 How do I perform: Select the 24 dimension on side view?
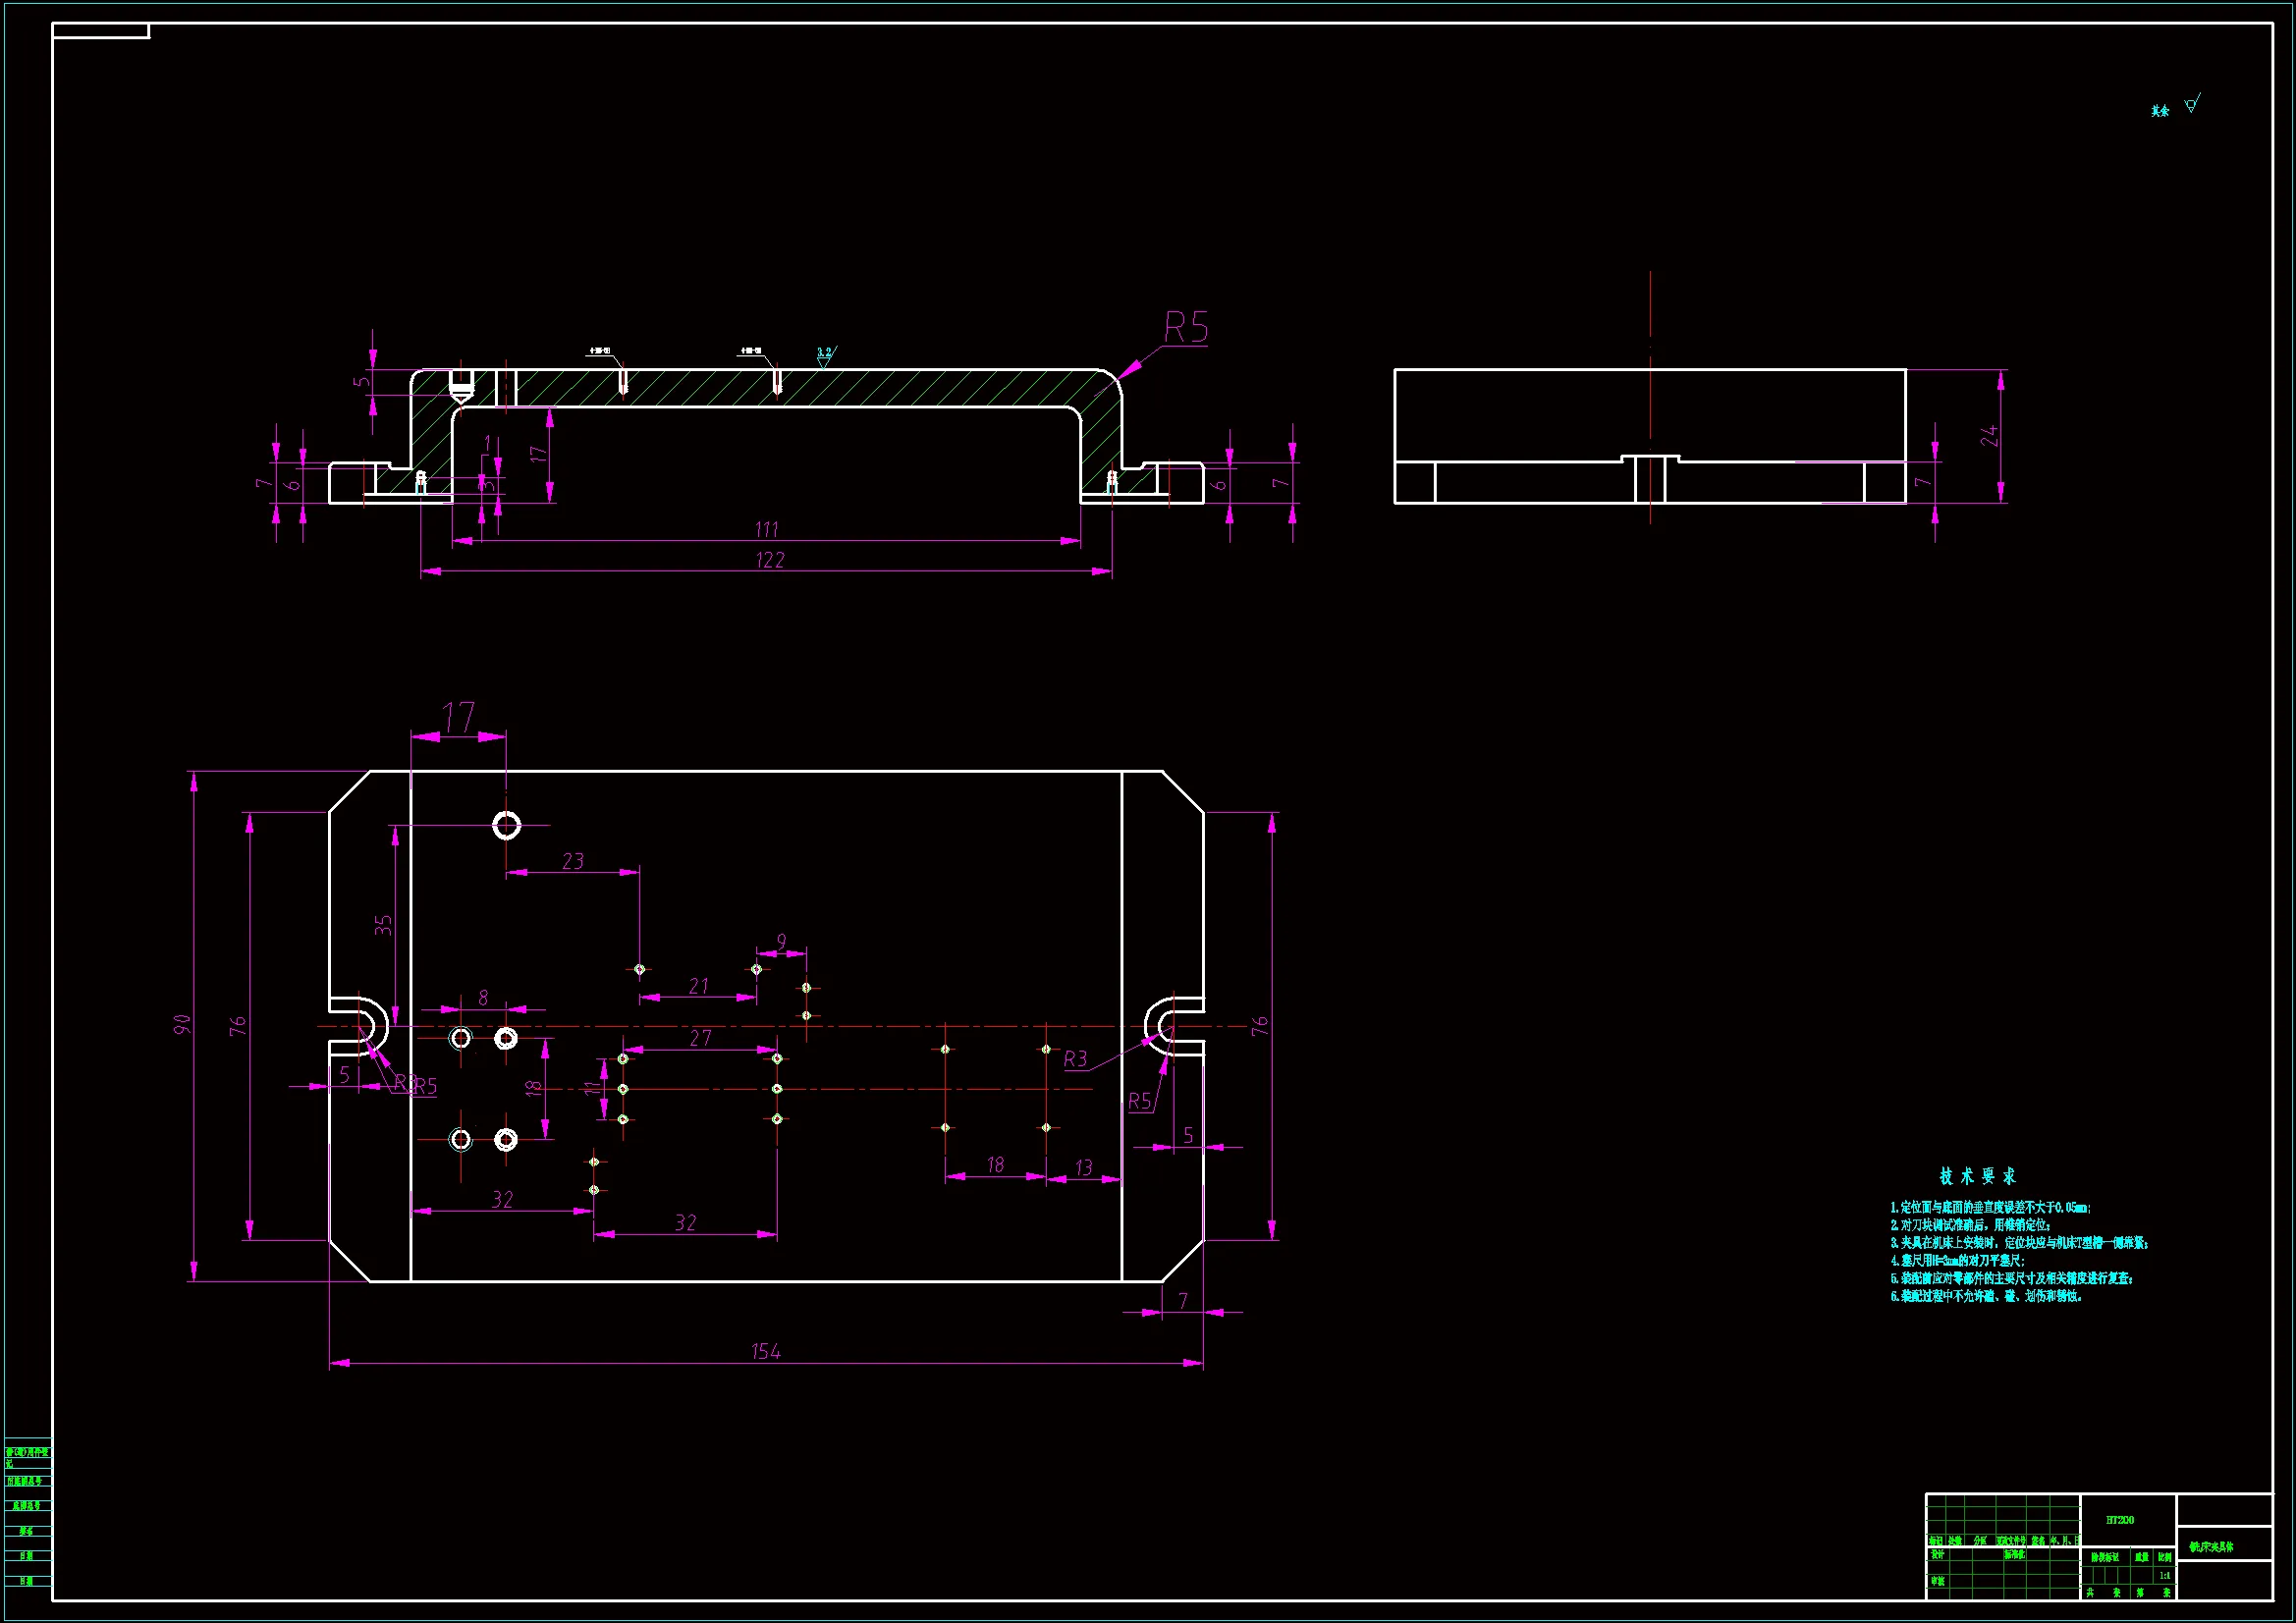pos(1989,435)
